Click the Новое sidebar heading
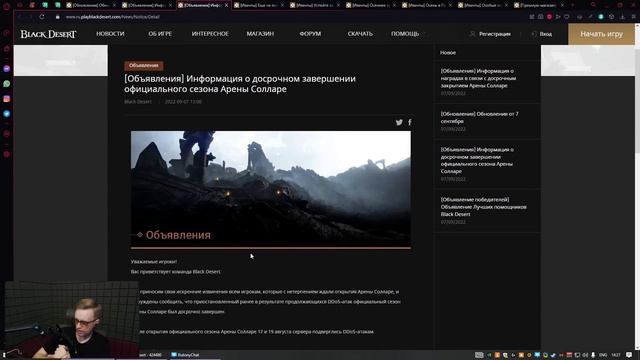640x360 pixels. tap(448, 53)
